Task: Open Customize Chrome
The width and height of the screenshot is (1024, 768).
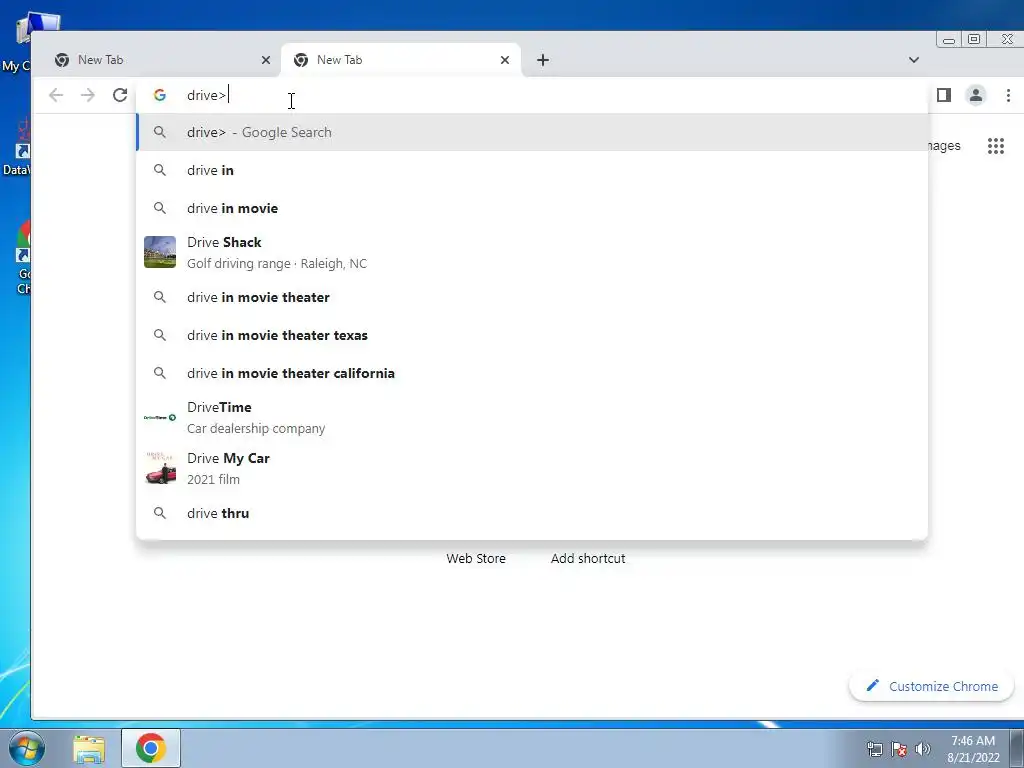Action: click(x=931, y=686)
